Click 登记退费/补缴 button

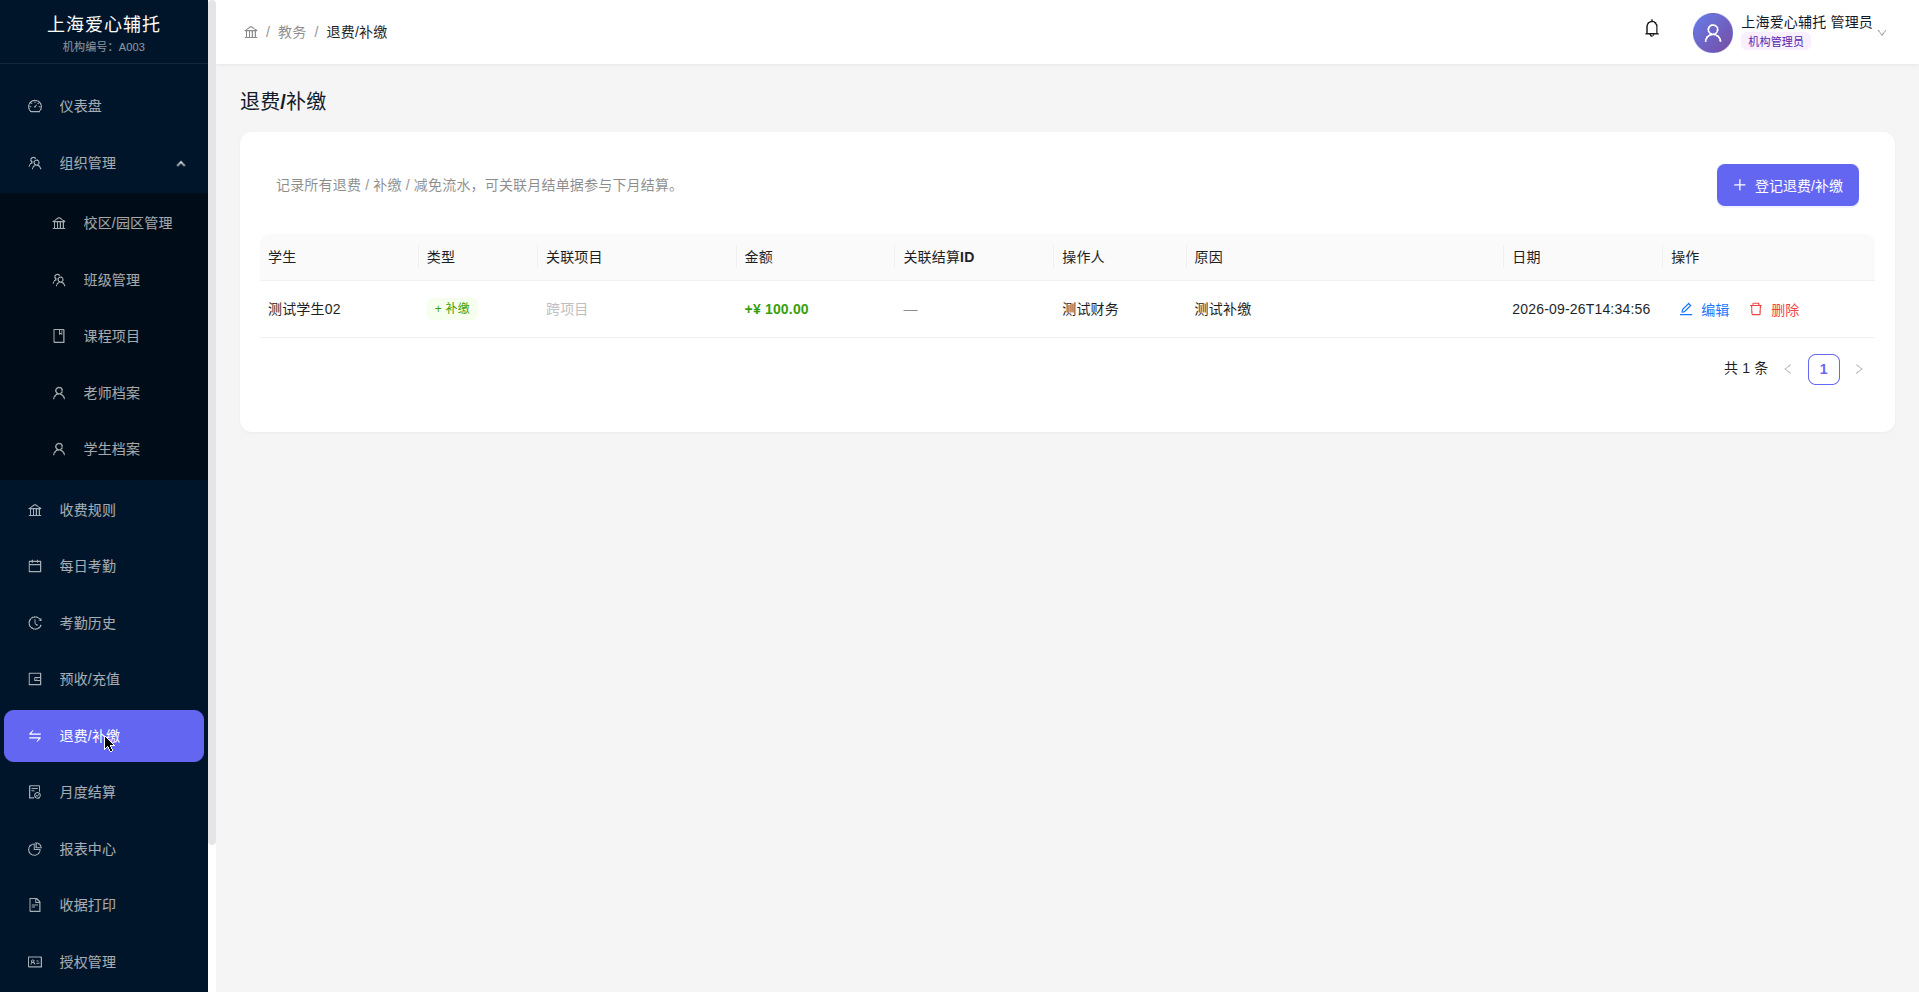(x=1787, y=185)
